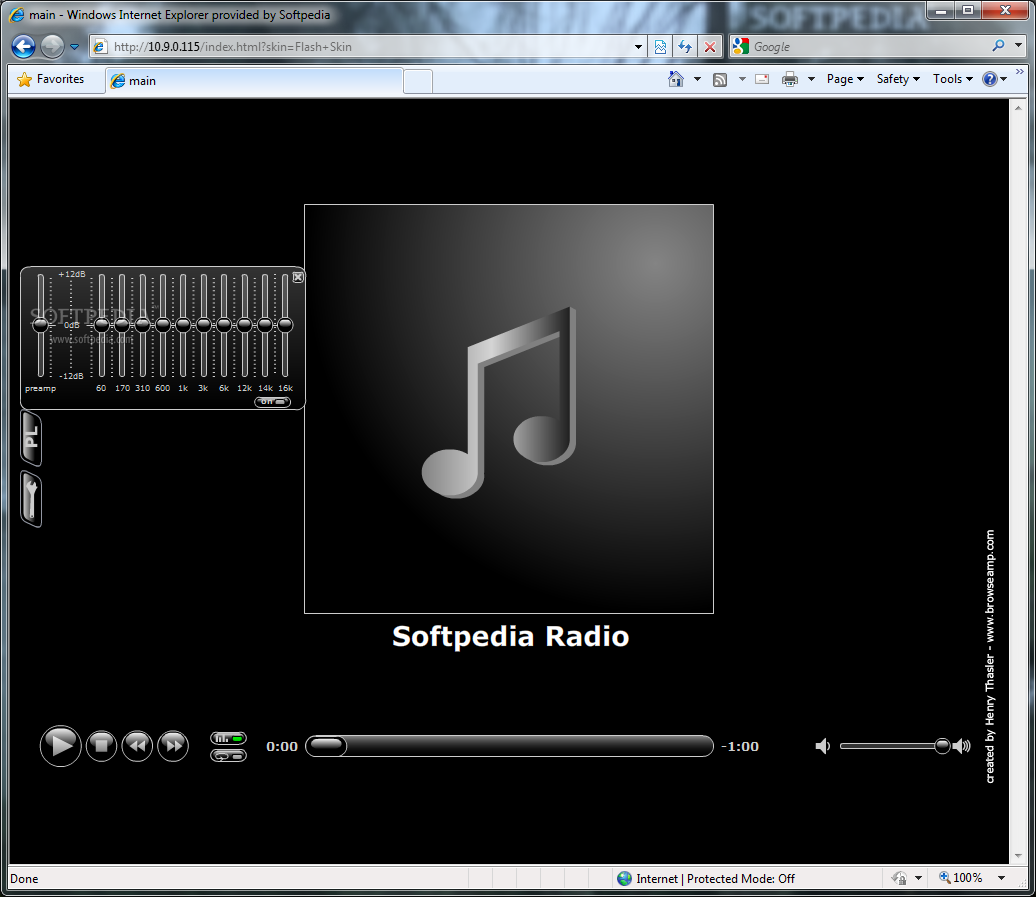Image resolution: width=1036 pixels, height=897 pixels.
Task: Click the Compatibility View icon
Action: 660,47
